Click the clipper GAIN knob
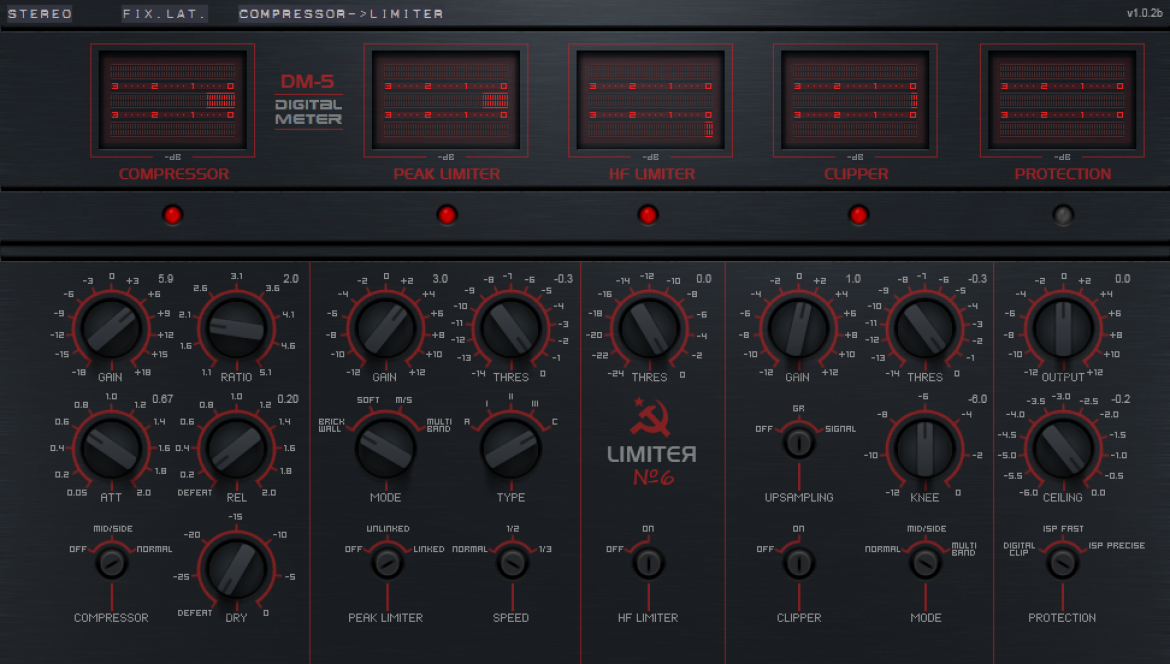 (798, 328)
